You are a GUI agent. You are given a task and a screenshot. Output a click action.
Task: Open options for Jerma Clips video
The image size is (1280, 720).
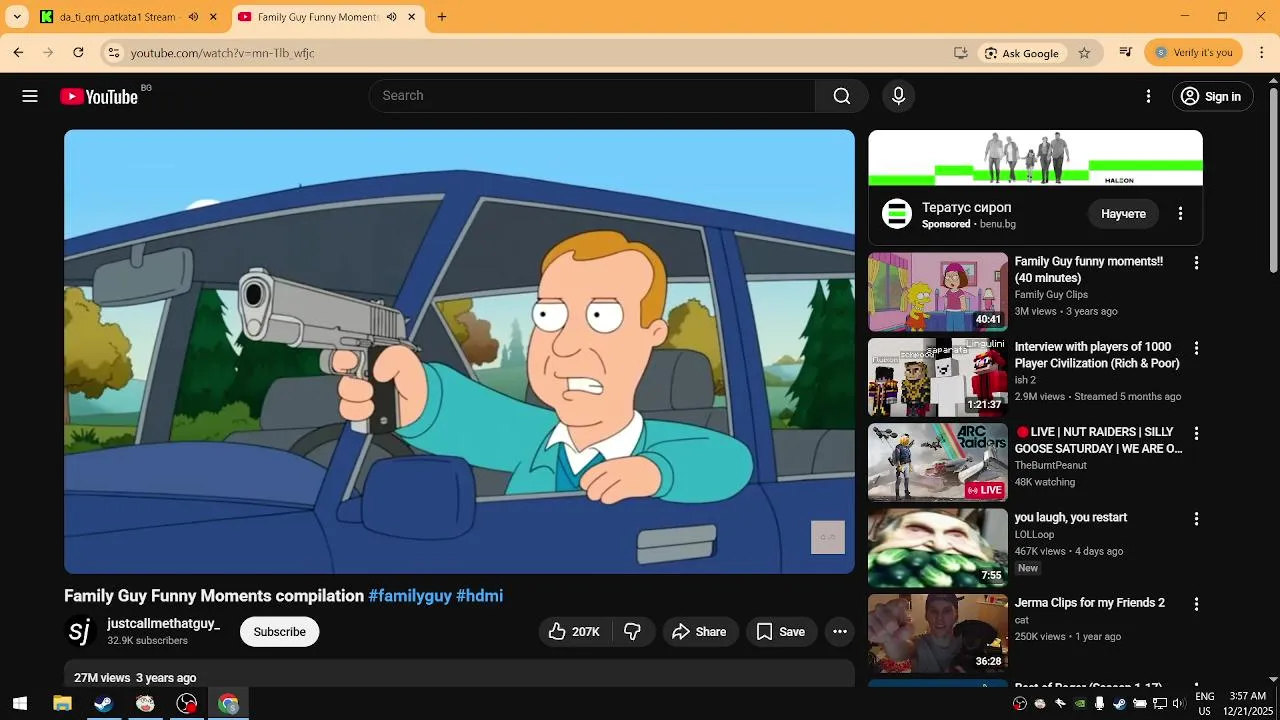tap(1196, 605)
